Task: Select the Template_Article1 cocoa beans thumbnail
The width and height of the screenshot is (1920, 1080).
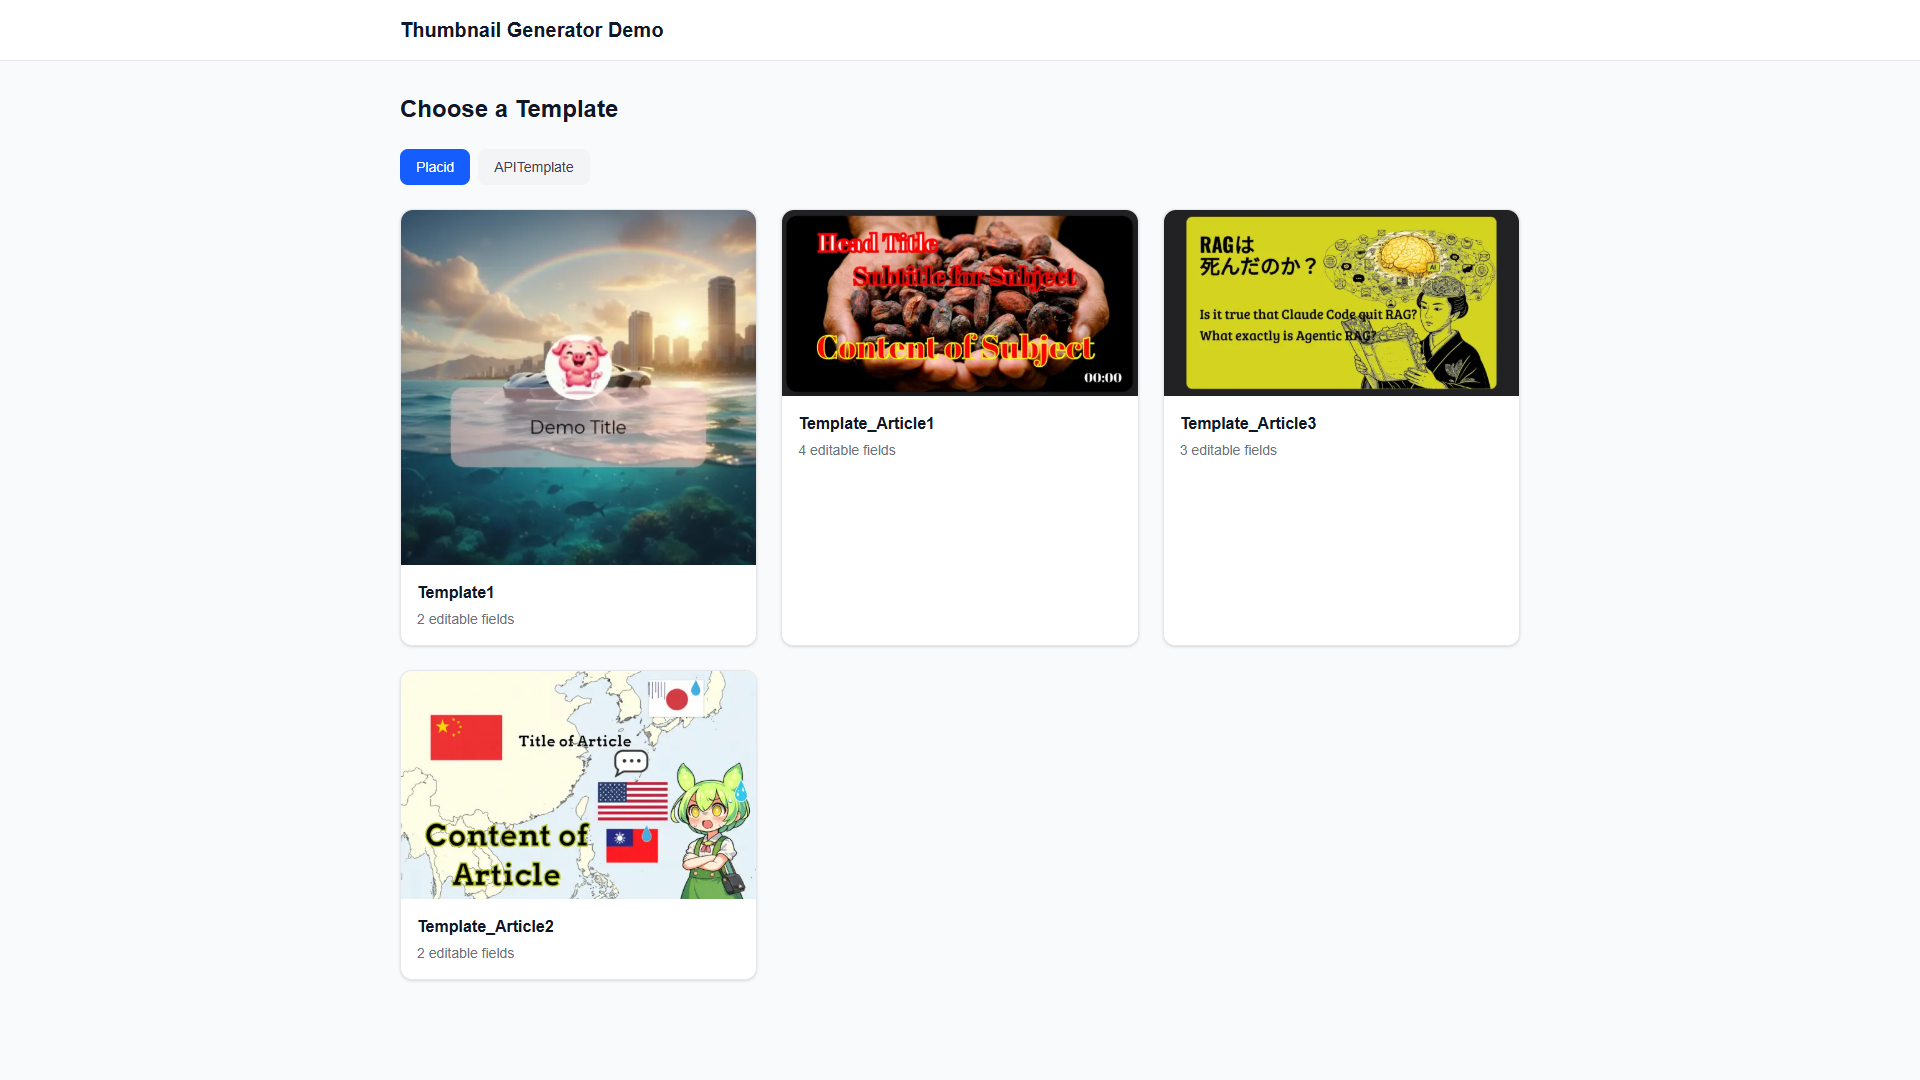Action: 960,303
